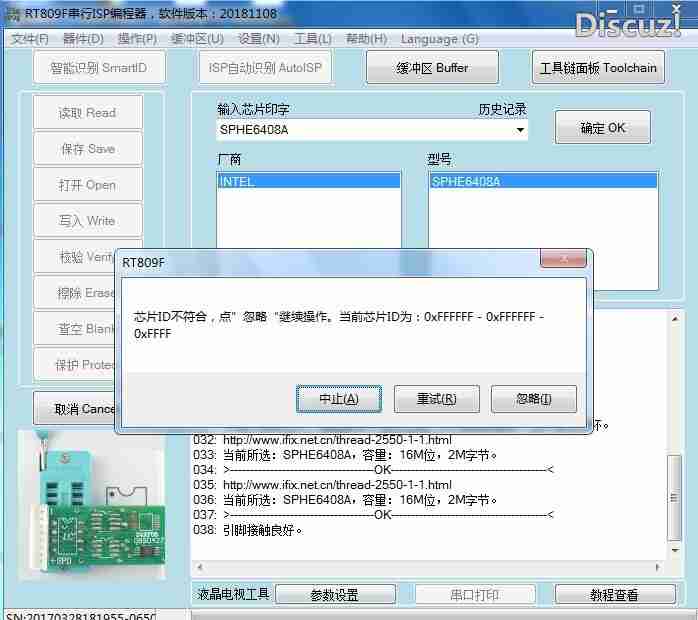The width and height of the screenshot is (698, 620).
Task: Retry with the 重试(R) button
Action: (437, 399)
